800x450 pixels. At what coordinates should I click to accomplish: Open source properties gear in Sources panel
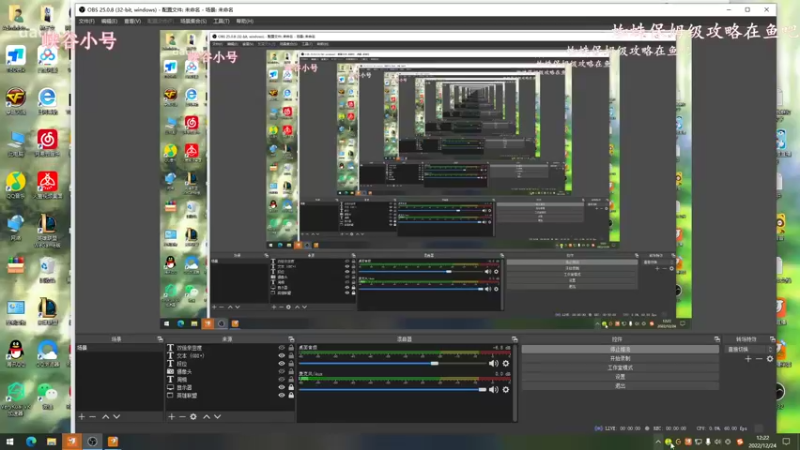[193, 417]
